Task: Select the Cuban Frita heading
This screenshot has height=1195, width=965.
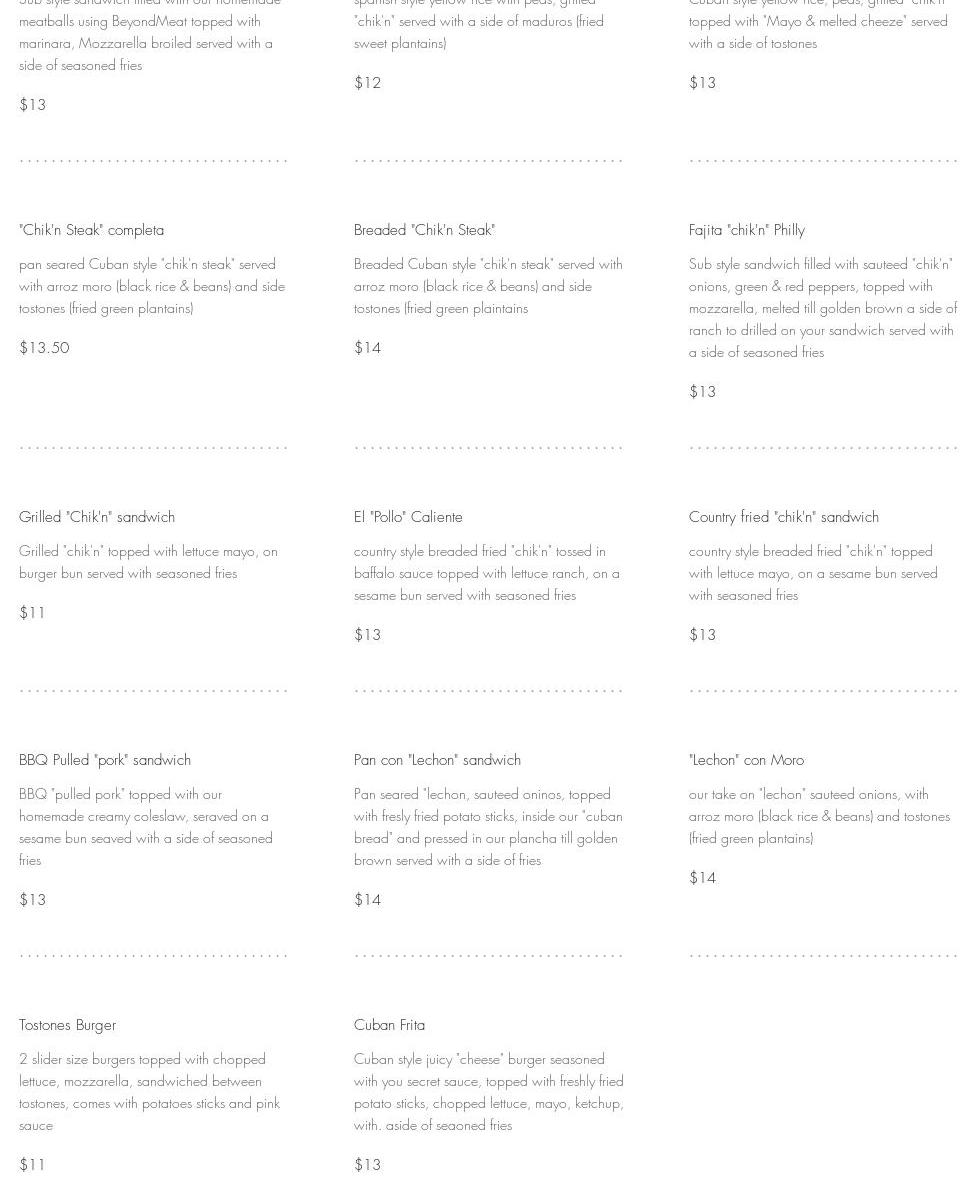Action: tap(390, 1026)
